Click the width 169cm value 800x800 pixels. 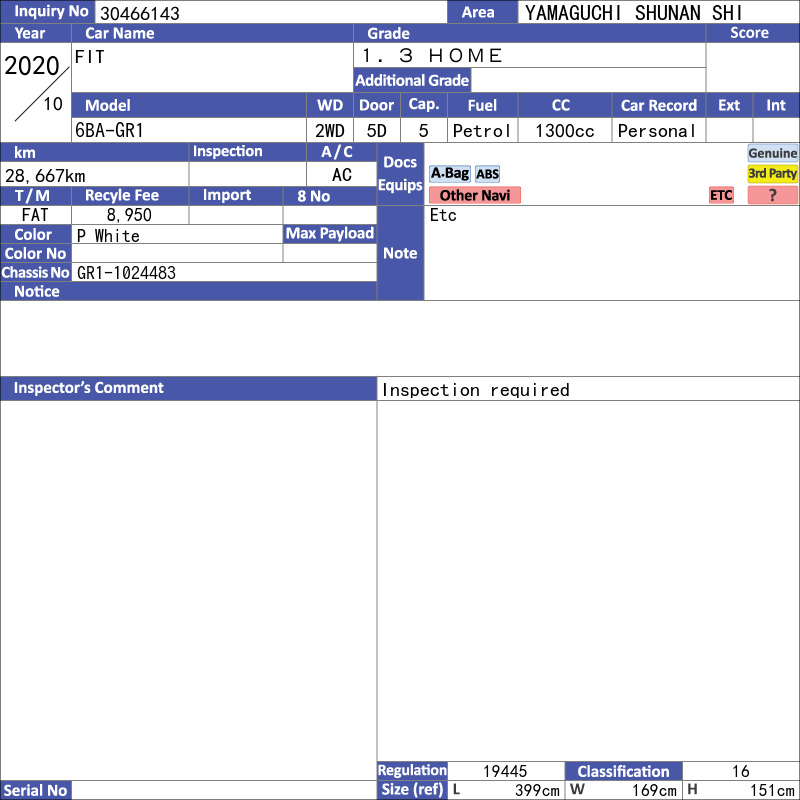pyautogui.click(x=654, y=790)
